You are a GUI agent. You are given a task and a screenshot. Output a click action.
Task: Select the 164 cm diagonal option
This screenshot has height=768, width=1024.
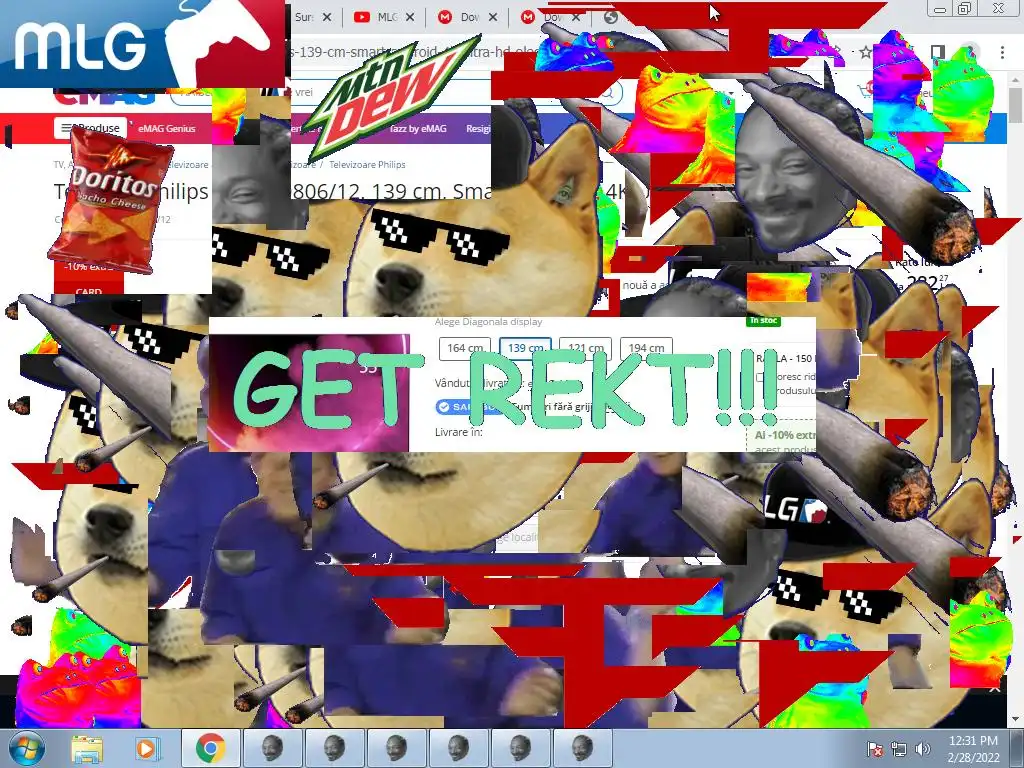465,348
